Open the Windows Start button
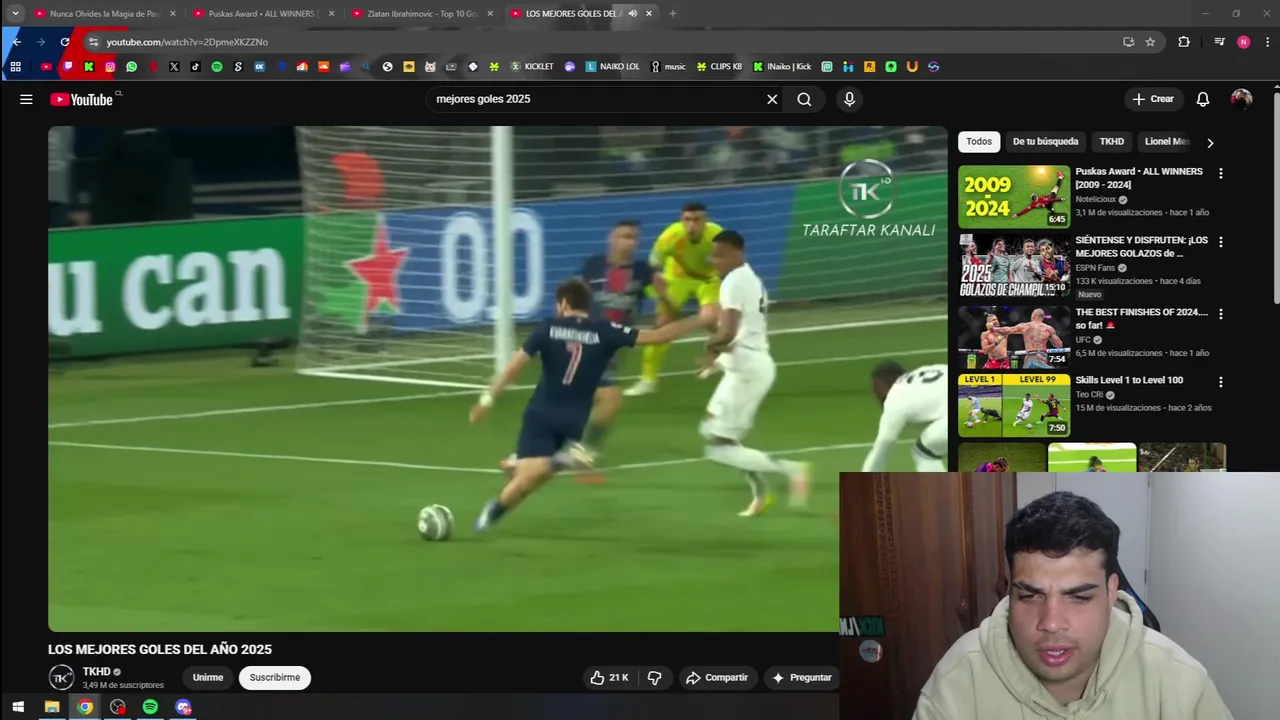The width and height of the screenshot is (1280, 720). coord(17,707)
